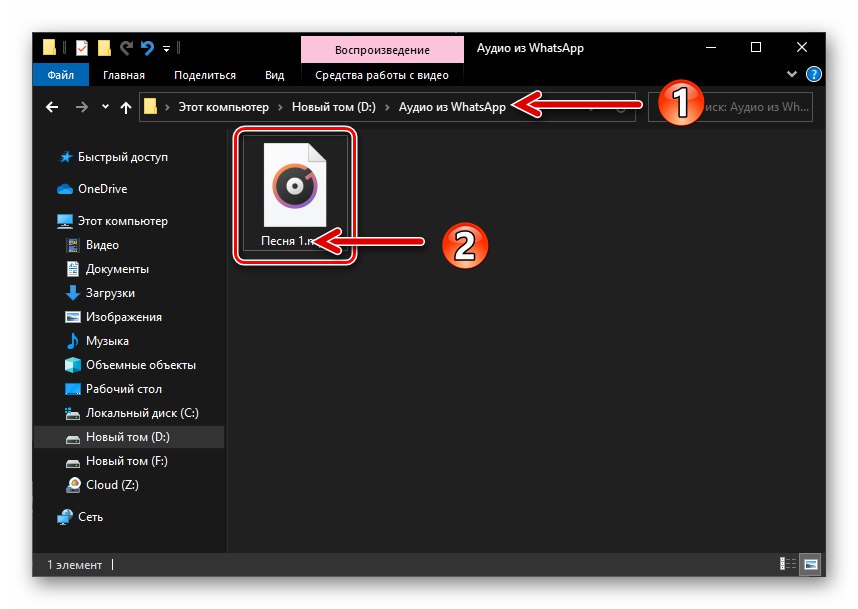Click the Рабочий стол desktop icon
Screen dimensions: 858x609
coord(72,389)
